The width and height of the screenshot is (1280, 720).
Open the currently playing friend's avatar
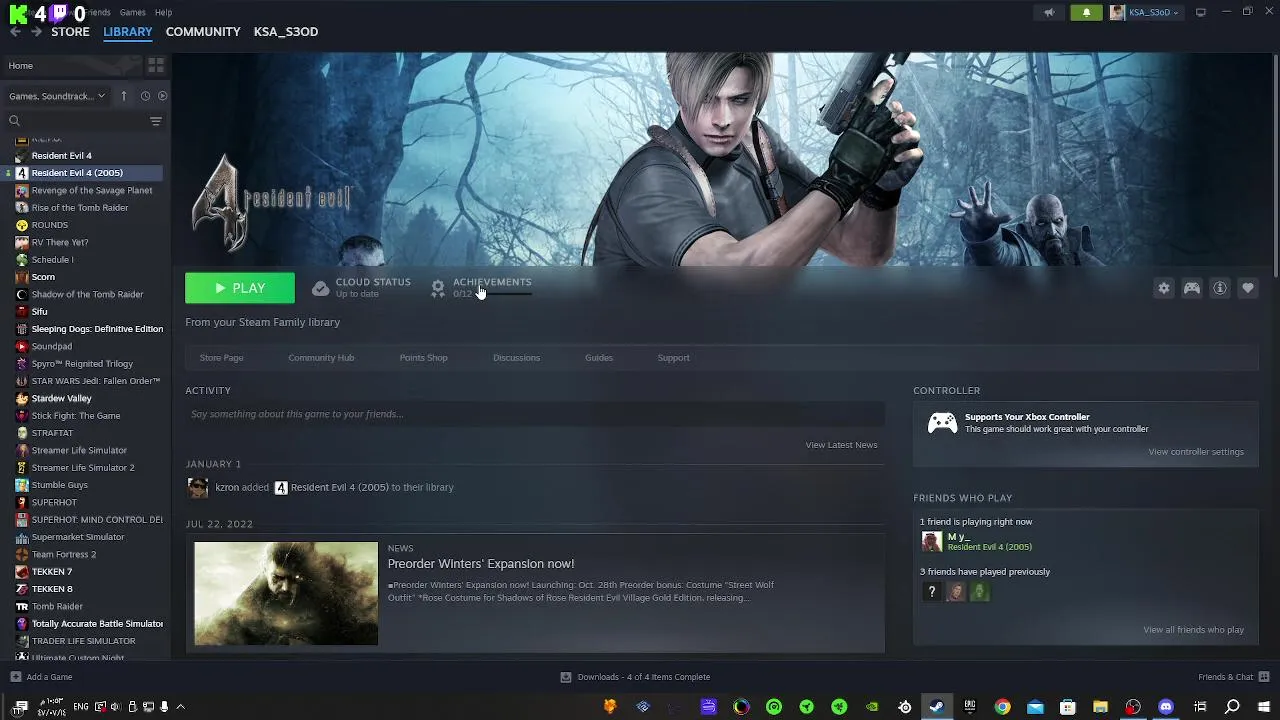coord(932,542)
